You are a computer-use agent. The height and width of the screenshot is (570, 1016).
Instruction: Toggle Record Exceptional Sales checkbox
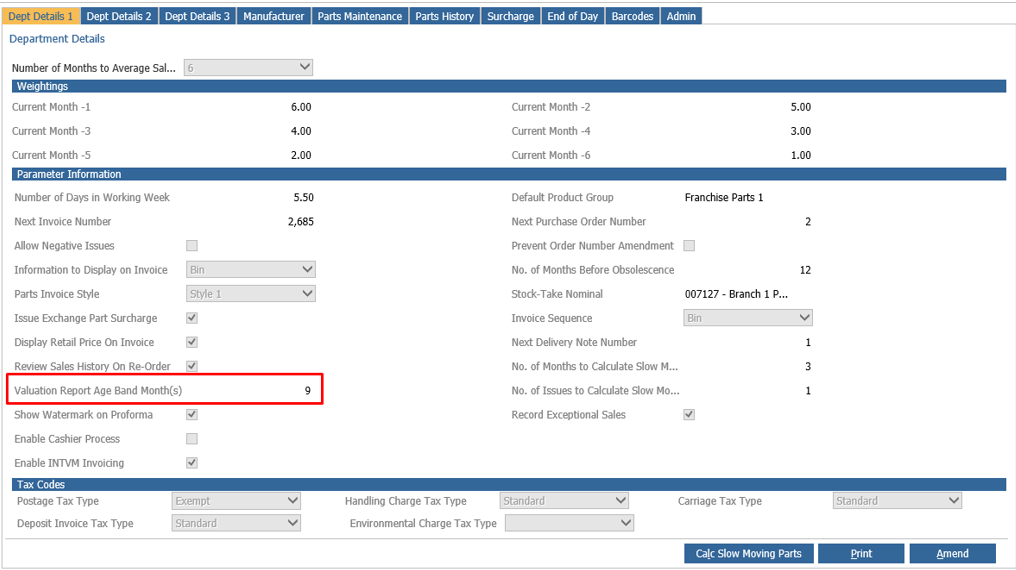coord(689,415)
